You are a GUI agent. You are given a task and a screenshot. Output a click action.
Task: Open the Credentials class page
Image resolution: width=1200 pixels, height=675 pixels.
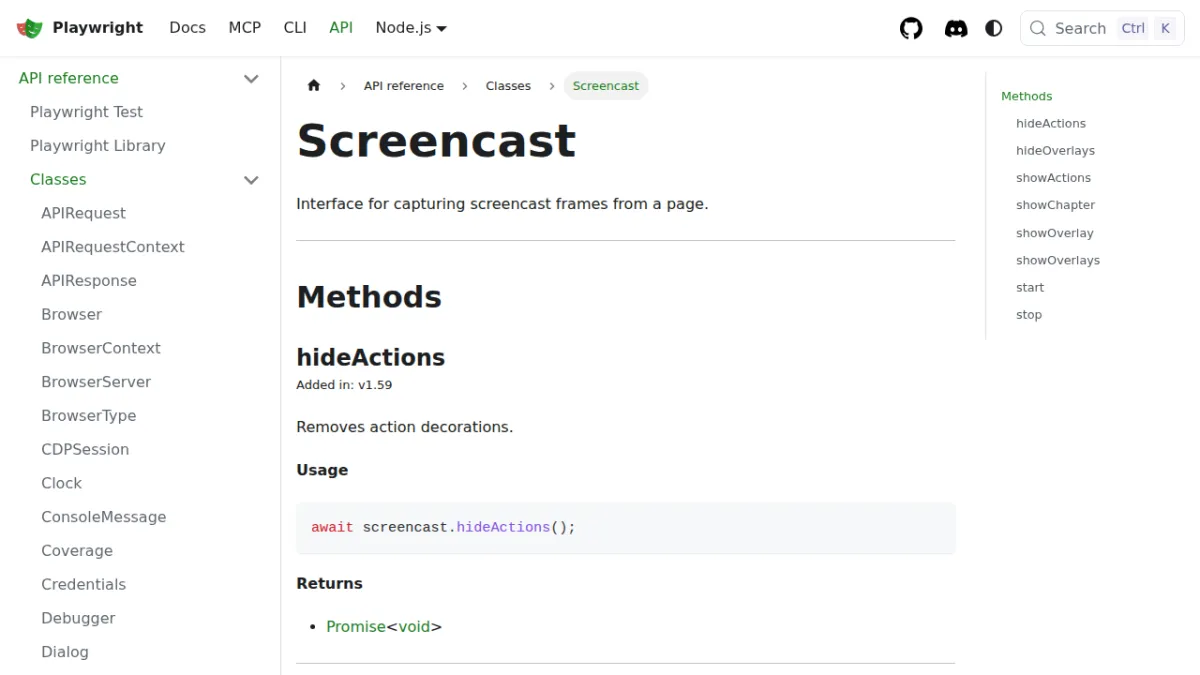coord(83,585)
